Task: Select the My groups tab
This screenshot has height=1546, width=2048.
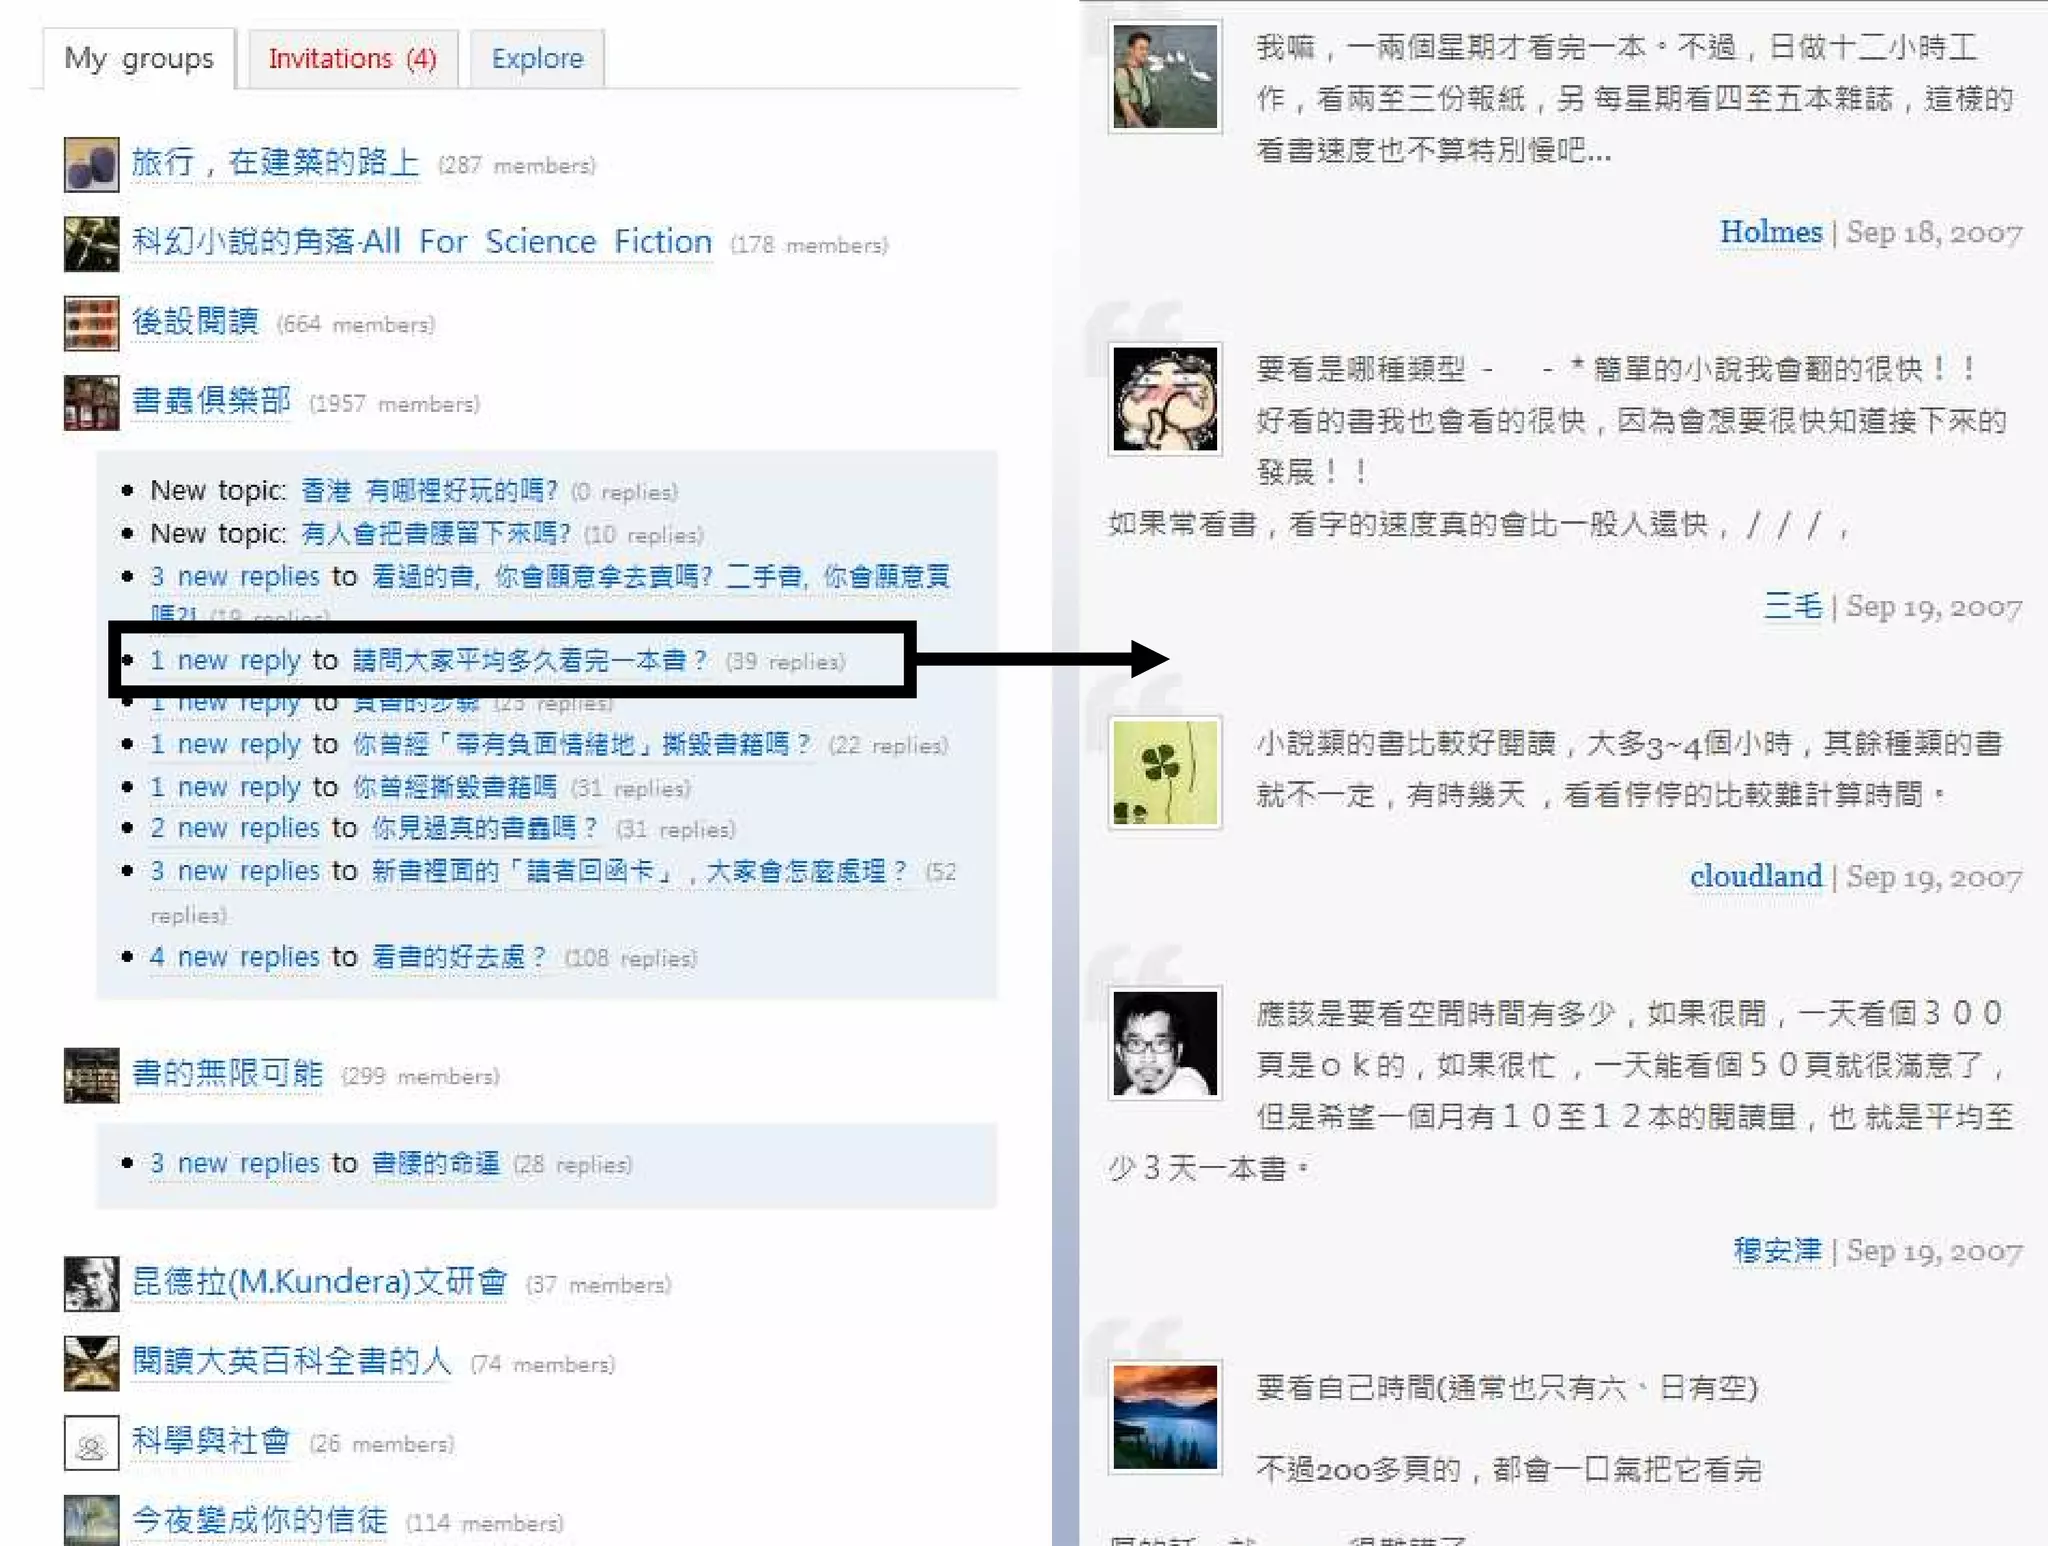Action: 139,59
